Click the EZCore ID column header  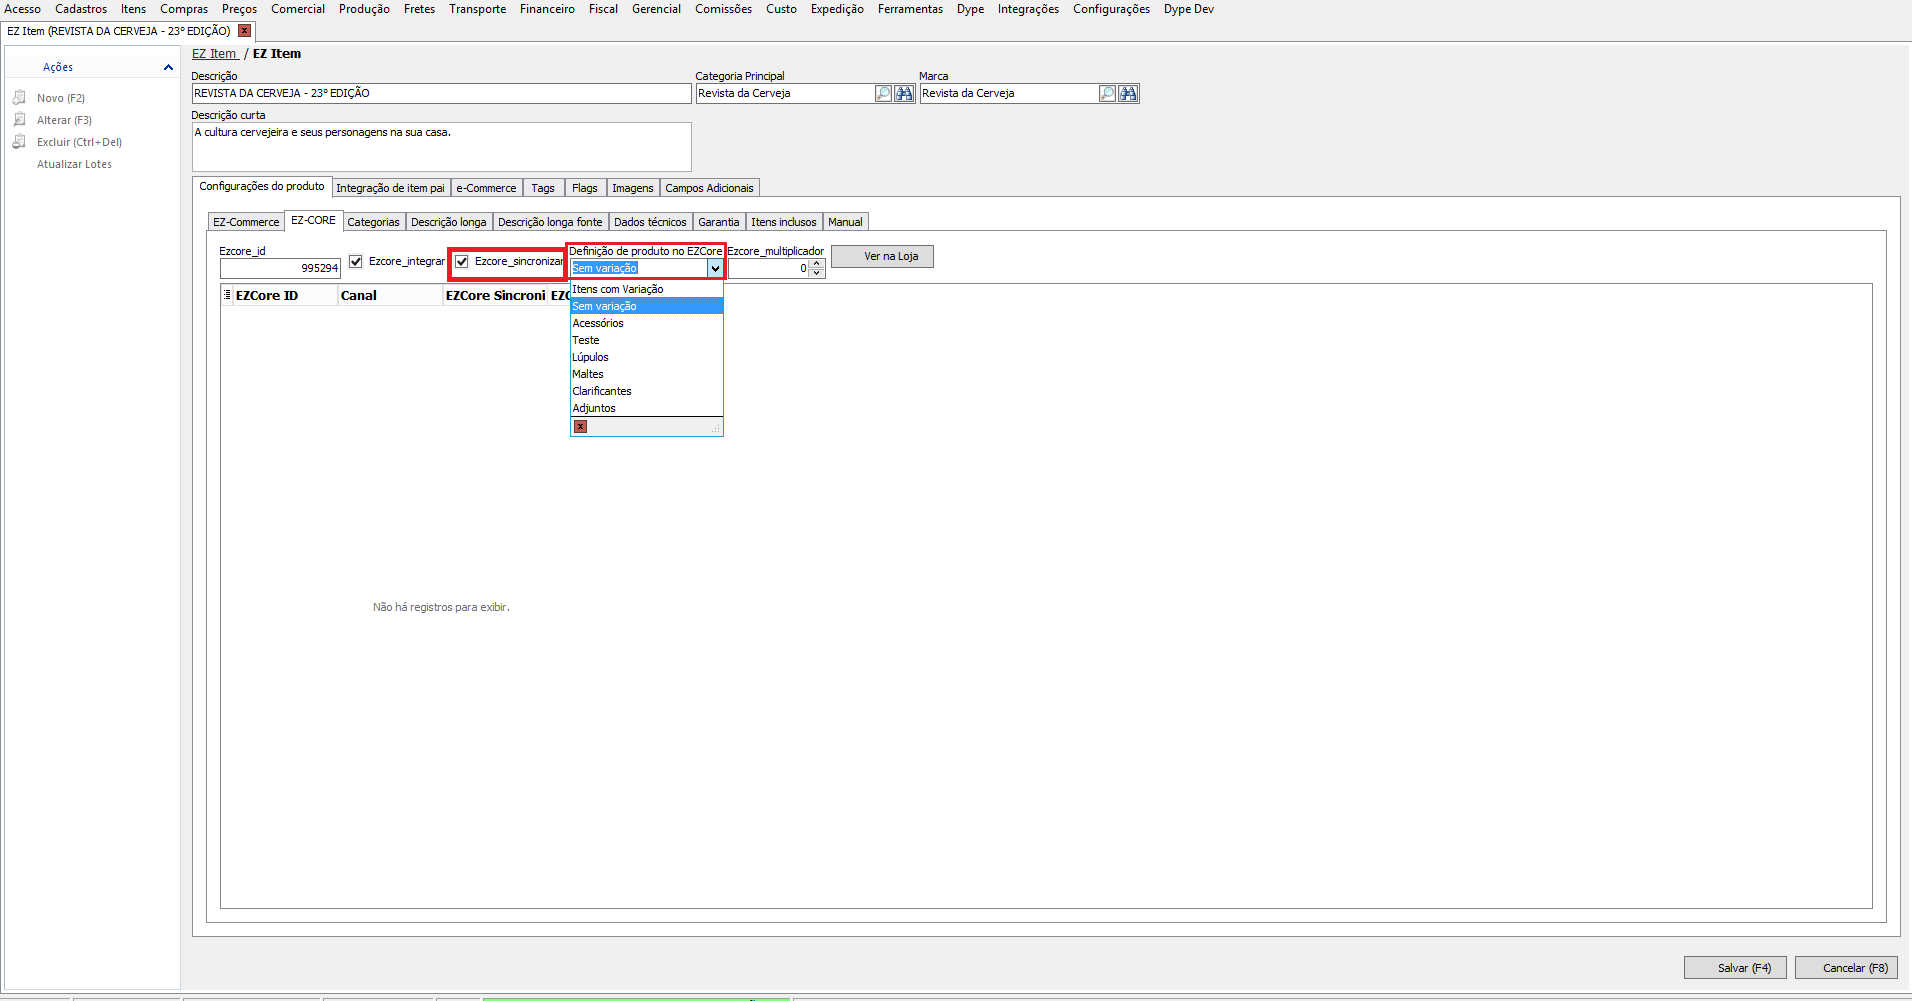pyautogui.click(x=285, y=295)
